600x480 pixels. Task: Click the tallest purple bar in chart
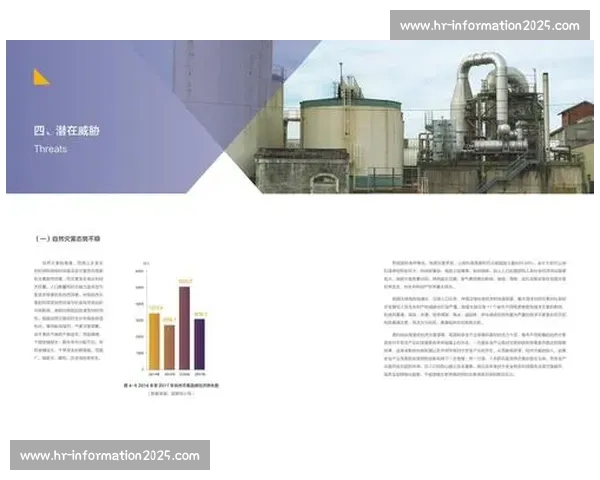[184, 329]
